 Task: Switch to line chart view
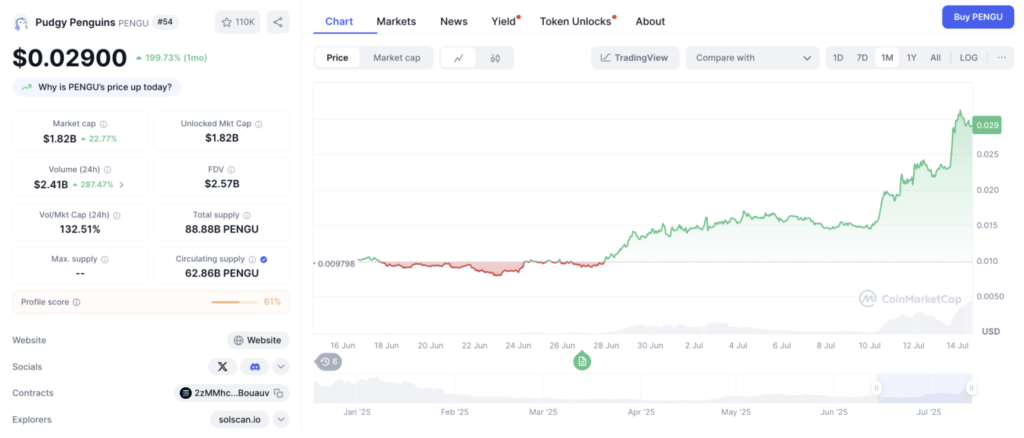pyautogui.click(x=459, y=58)
